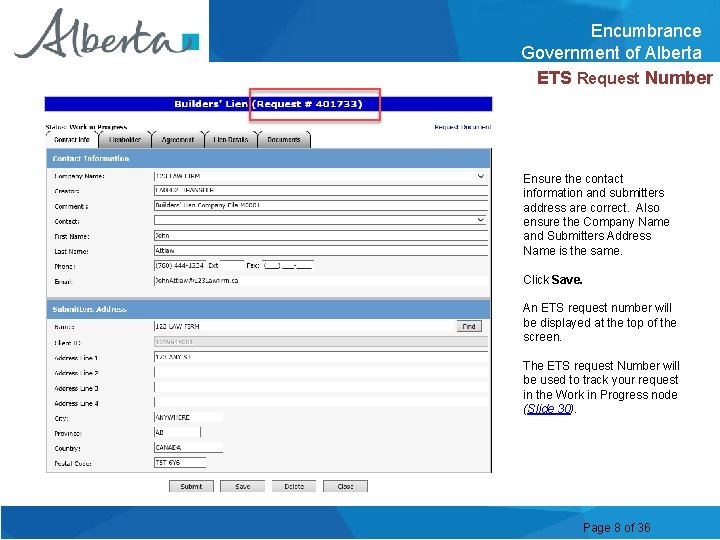The height and width of the screenshot is (540, 720).
Task: Click the Postal Code field
Action: click(x=180, y=463)
